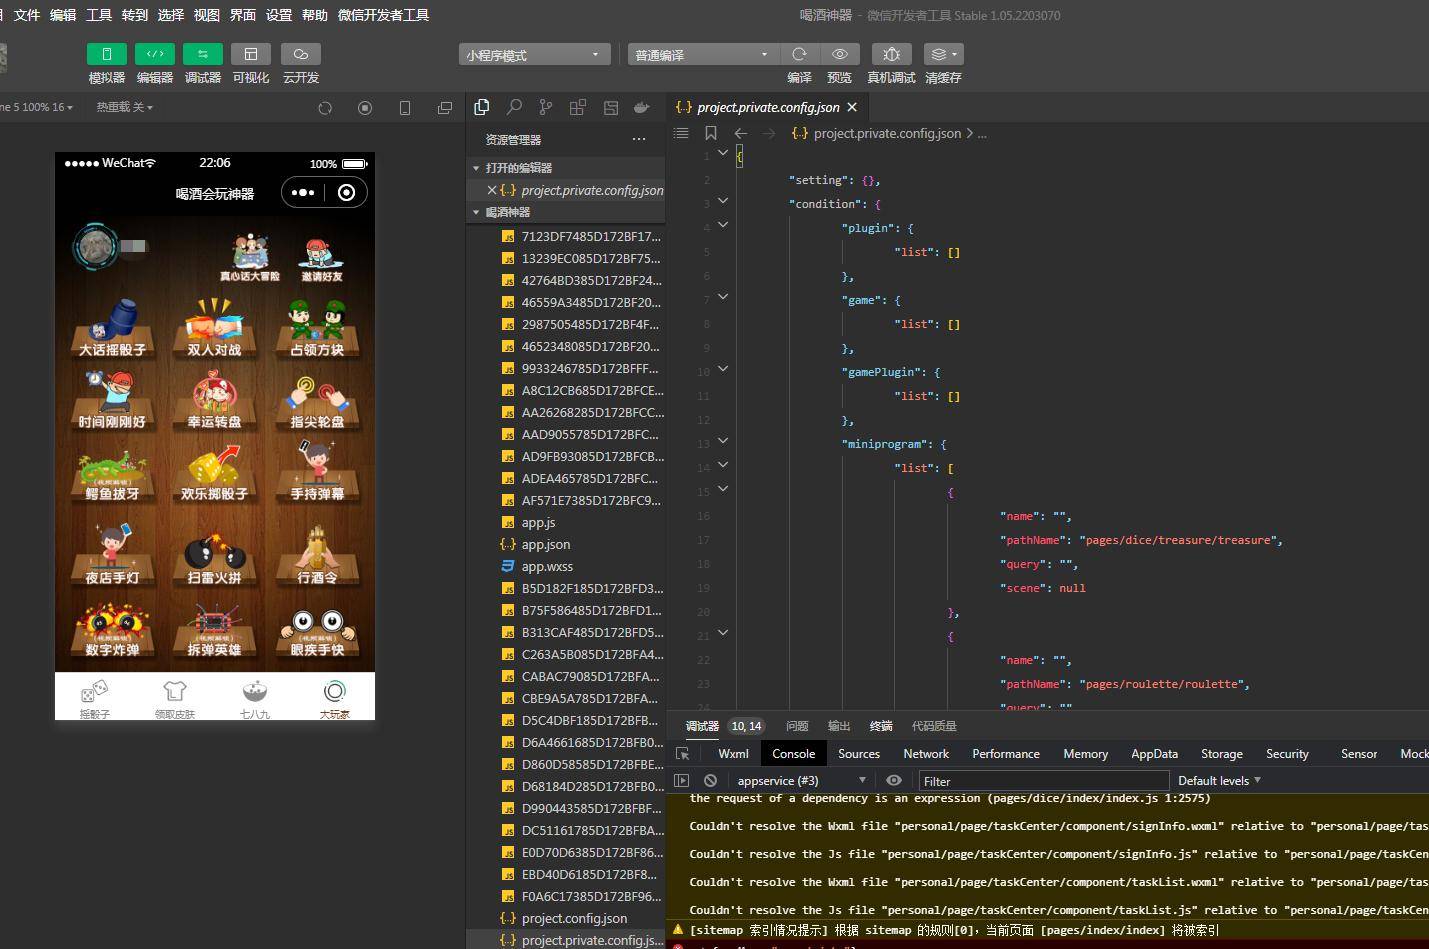The width and height of the screenshot is (1429, 949).
Task: Open the explorer files icon in sidebar
Action: (x=482, y=107)
